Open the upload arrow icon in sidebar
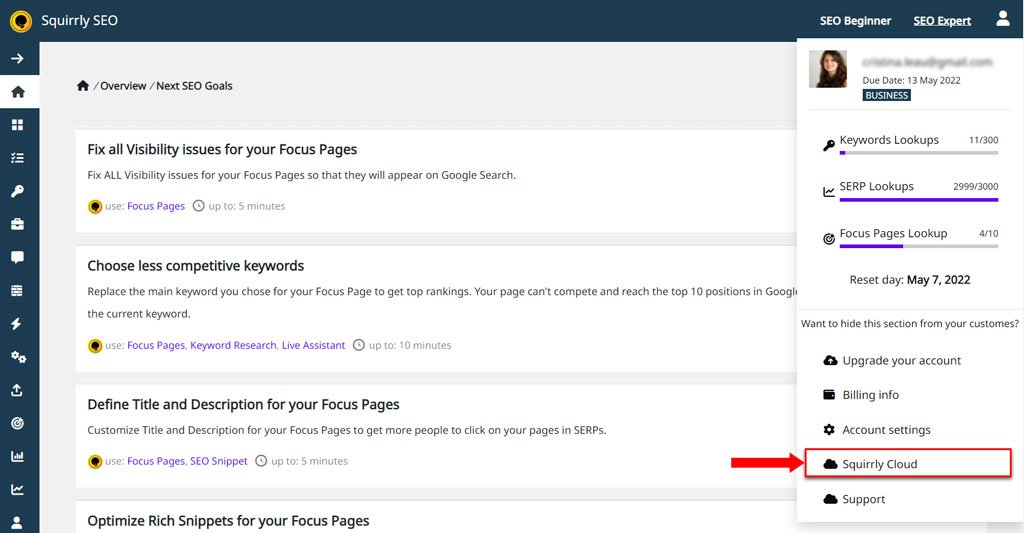The height and width of the screenshot is (533, 1024). (x=18, y=390)
